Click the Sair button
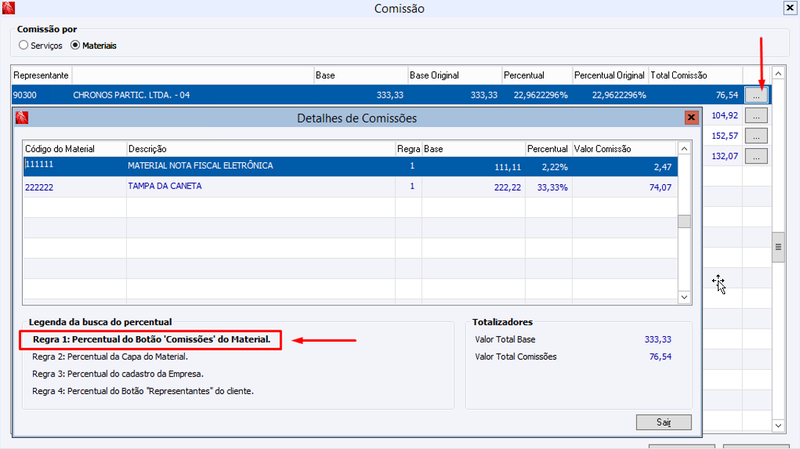 664,422
